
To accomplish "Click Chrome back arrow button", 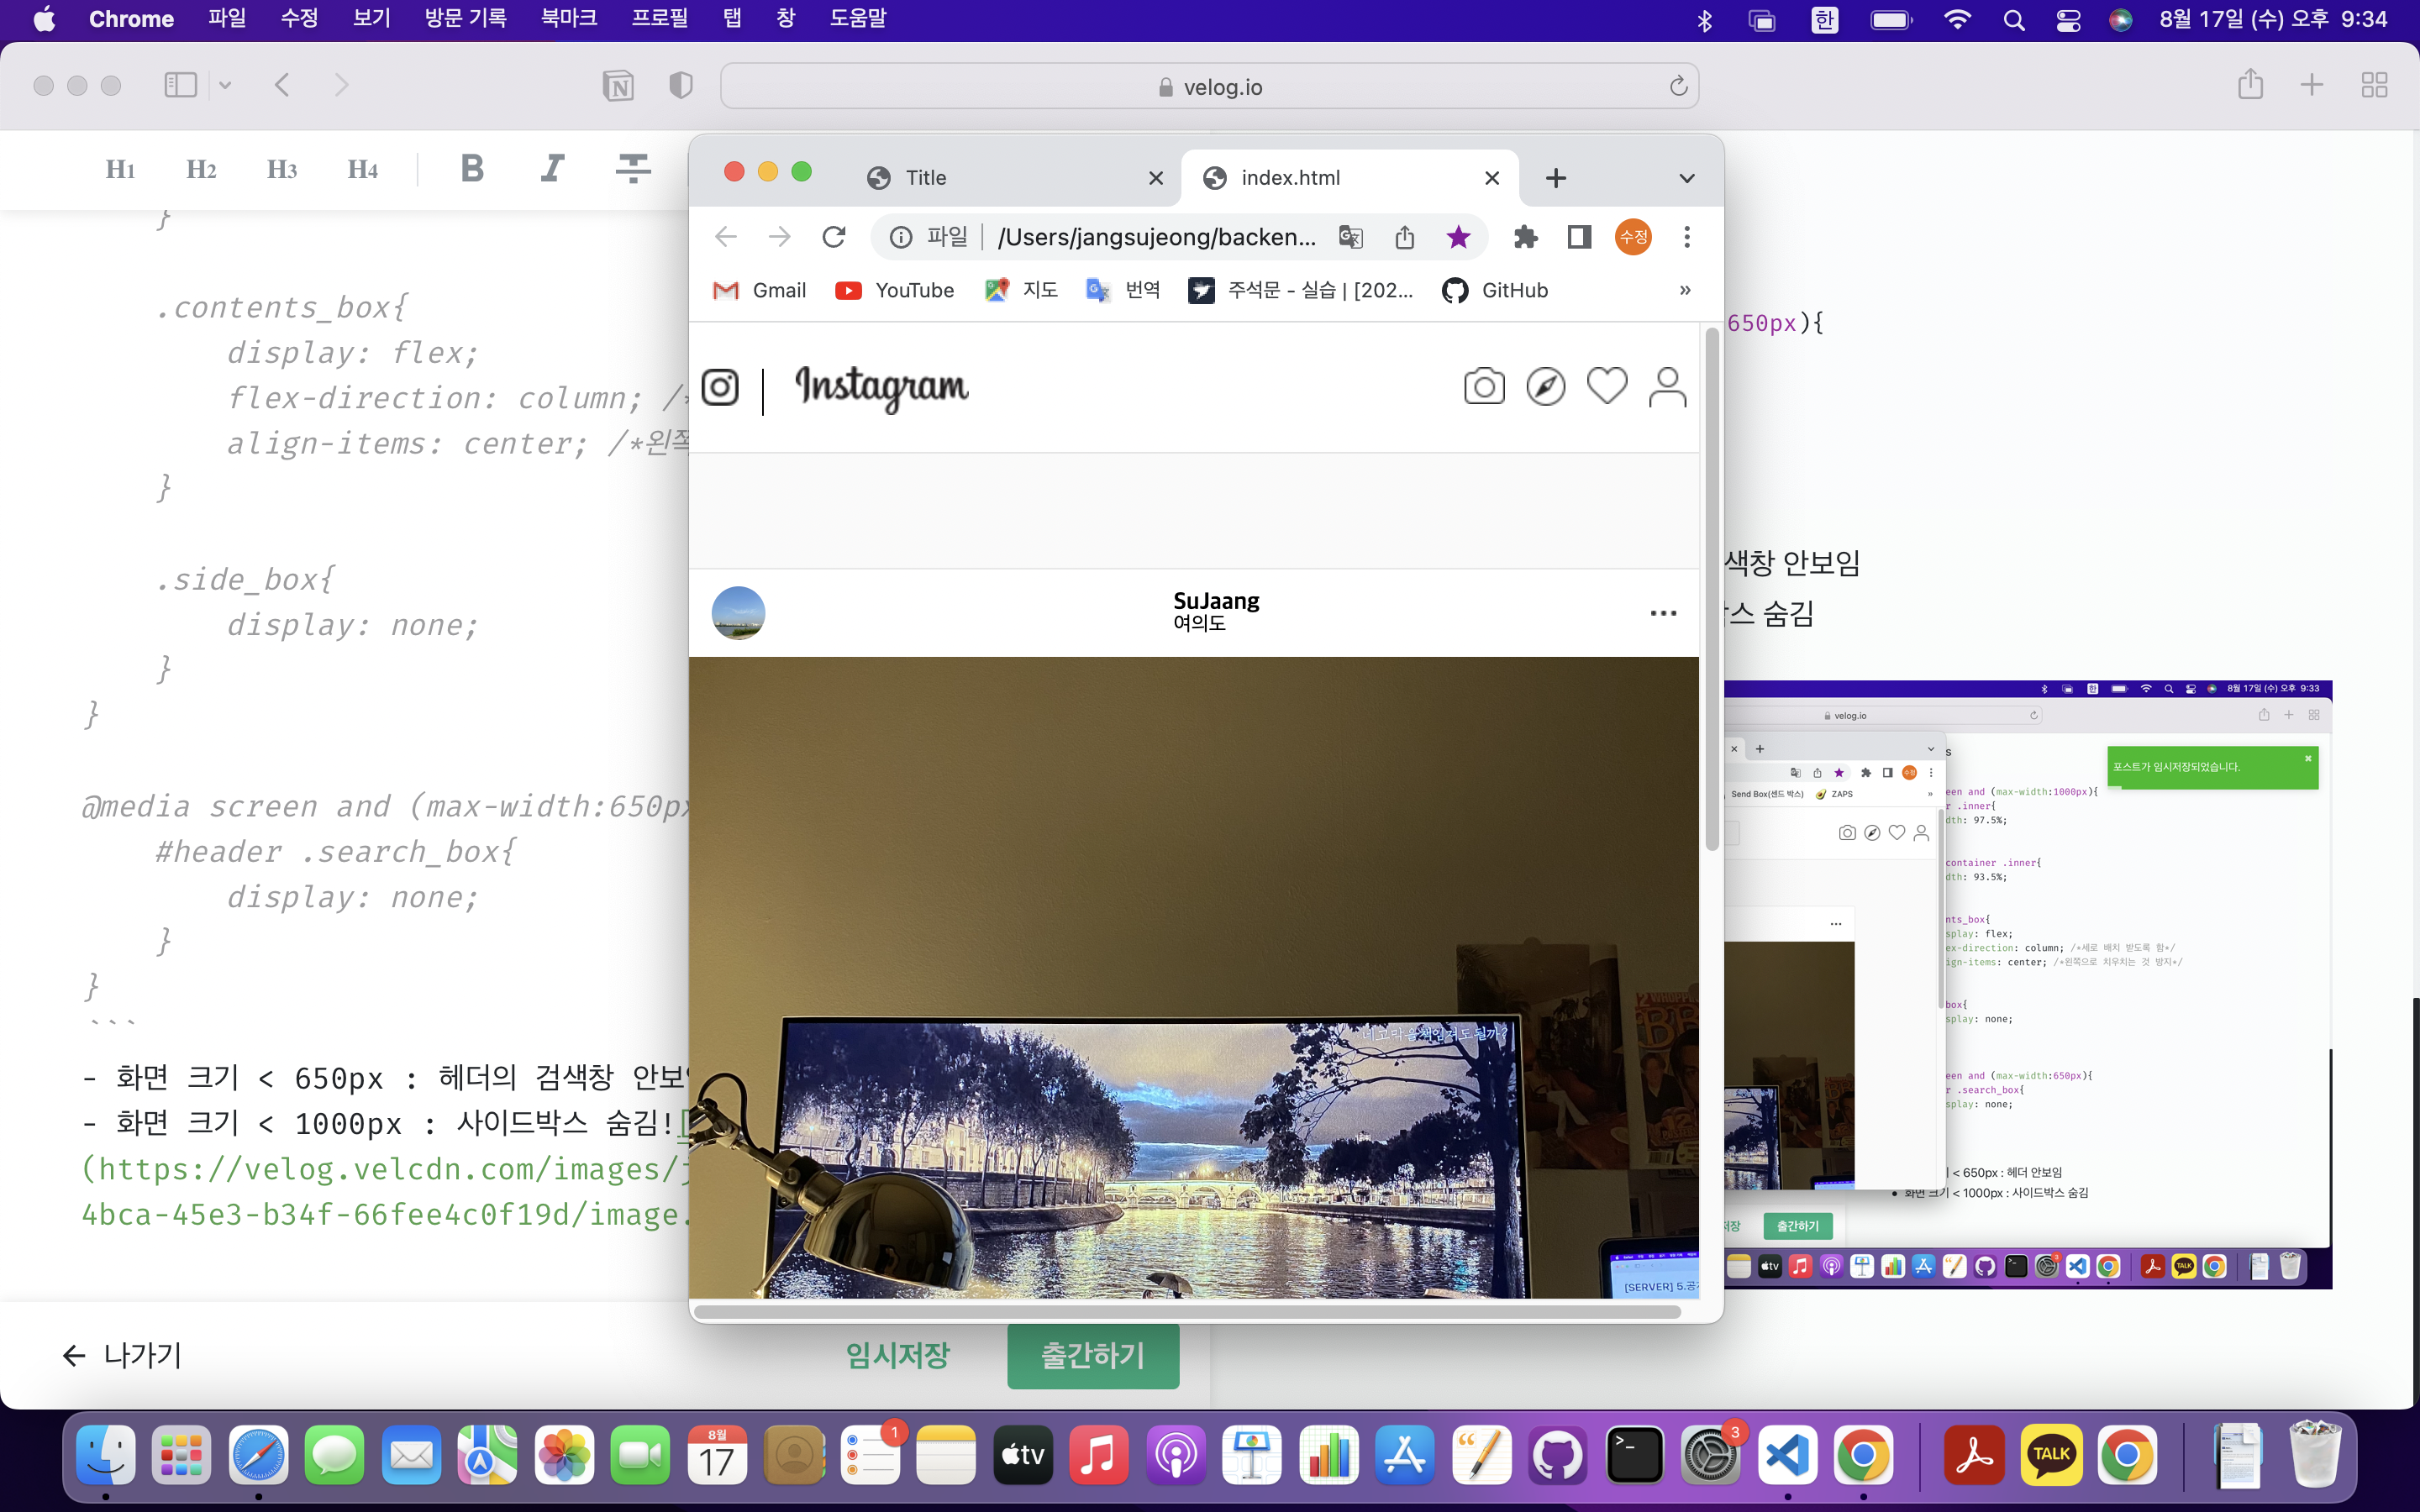I will [x=726, y=237].
